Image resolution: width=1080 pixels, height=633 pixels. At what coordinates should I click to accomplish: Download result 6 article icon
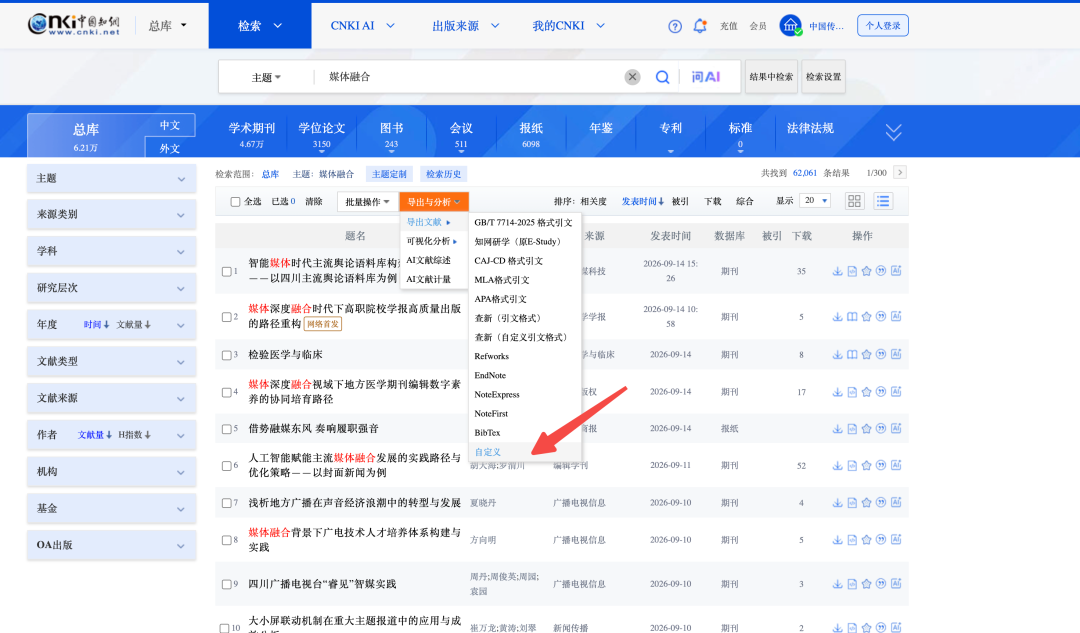pyautogui.click(x=838, y=466)
